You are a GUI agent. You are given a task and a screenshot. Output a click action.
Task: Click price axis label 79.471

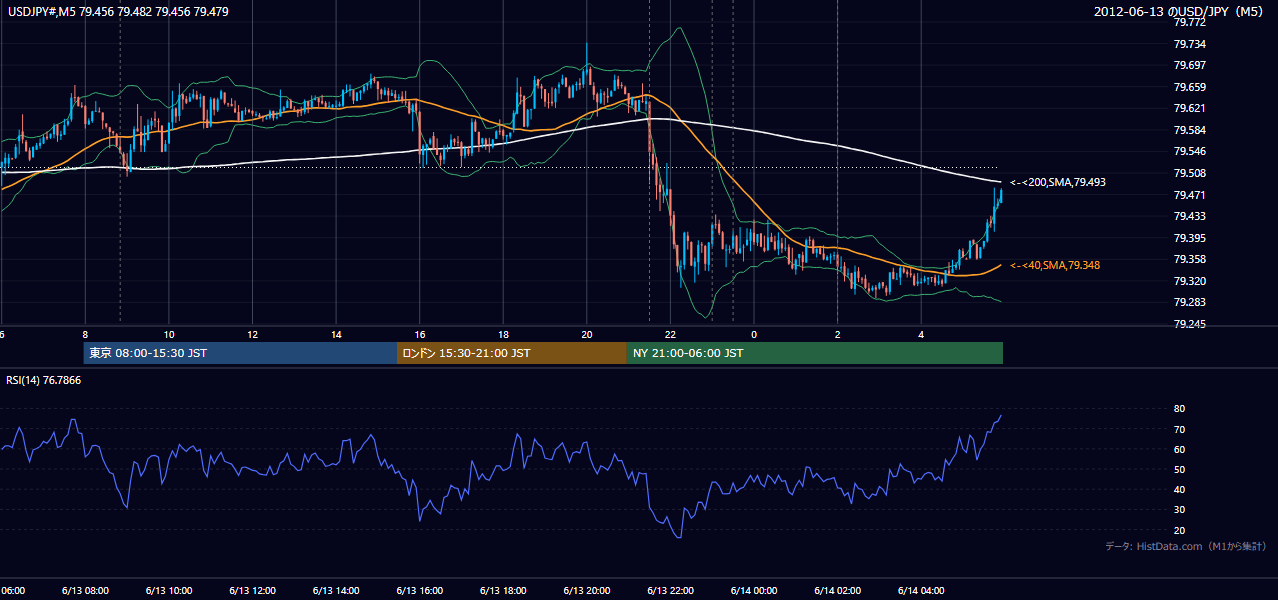click(x=1189, y=195)
